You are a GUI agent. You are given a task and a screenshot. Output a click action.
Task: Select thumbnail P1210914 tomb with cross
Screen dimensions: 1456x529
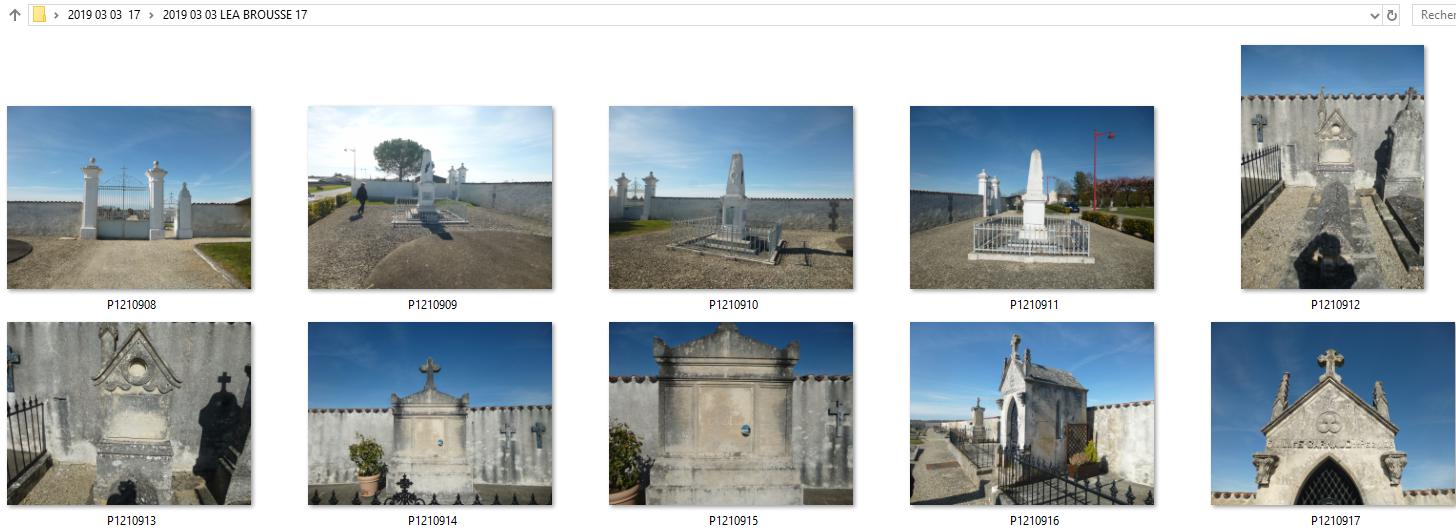point(430,413)
